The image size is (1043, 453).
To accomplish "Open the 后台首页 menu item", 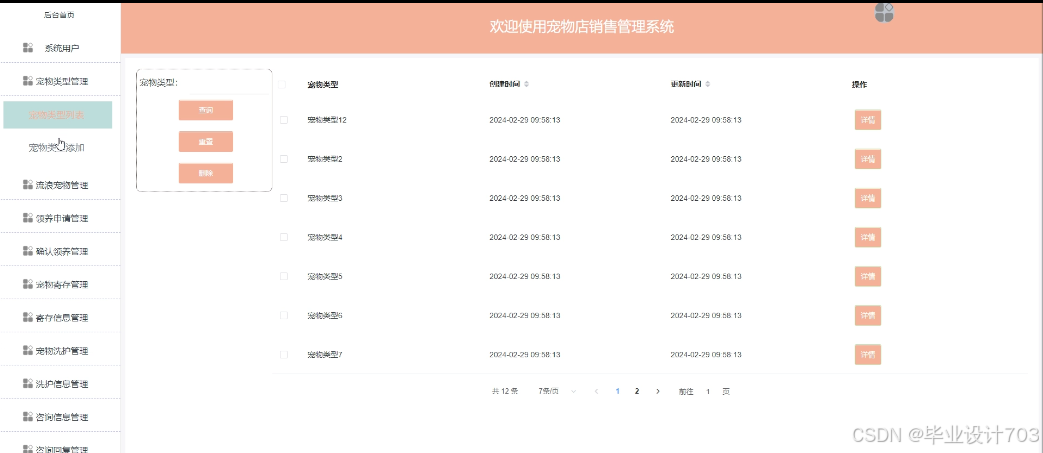I will pyautogui.click(x=59, y=15).
